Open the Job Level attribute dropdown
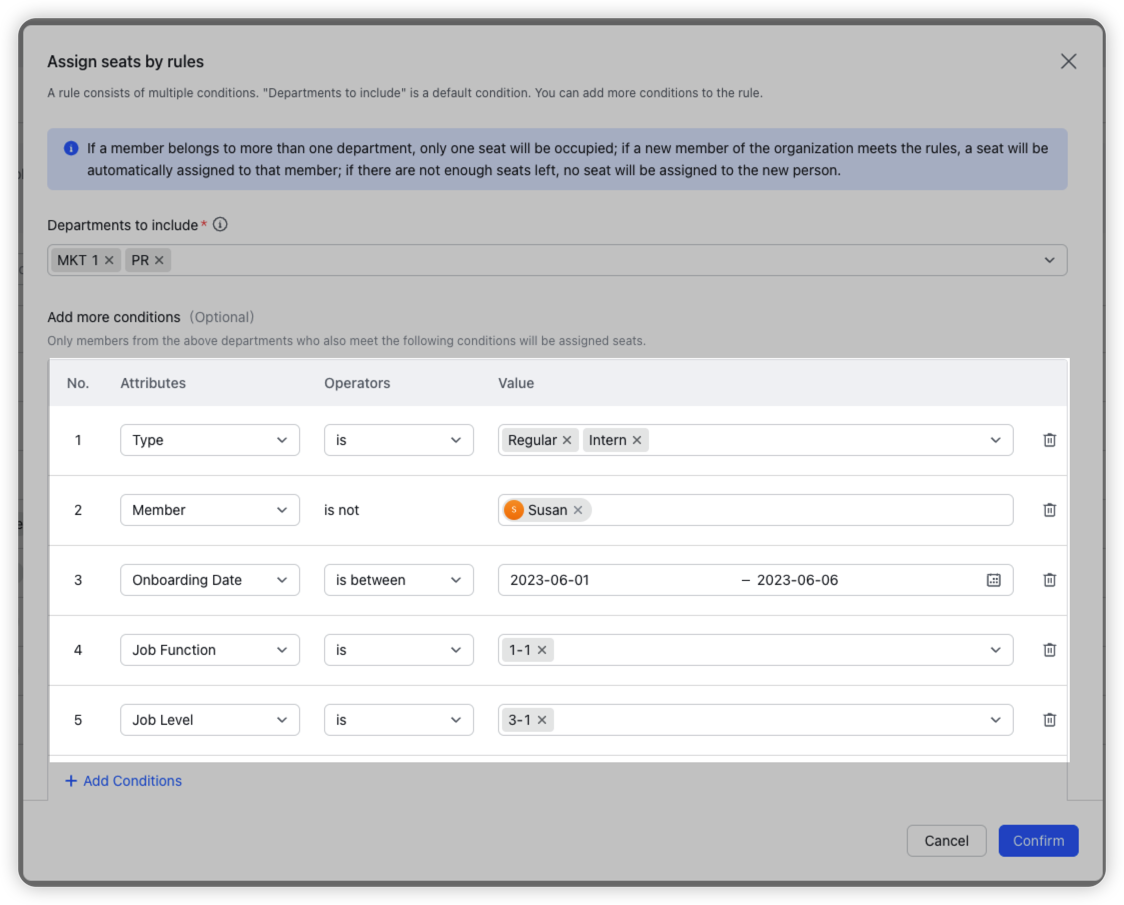The width and height of the screenshot is (1124, 905). (210, 720)
